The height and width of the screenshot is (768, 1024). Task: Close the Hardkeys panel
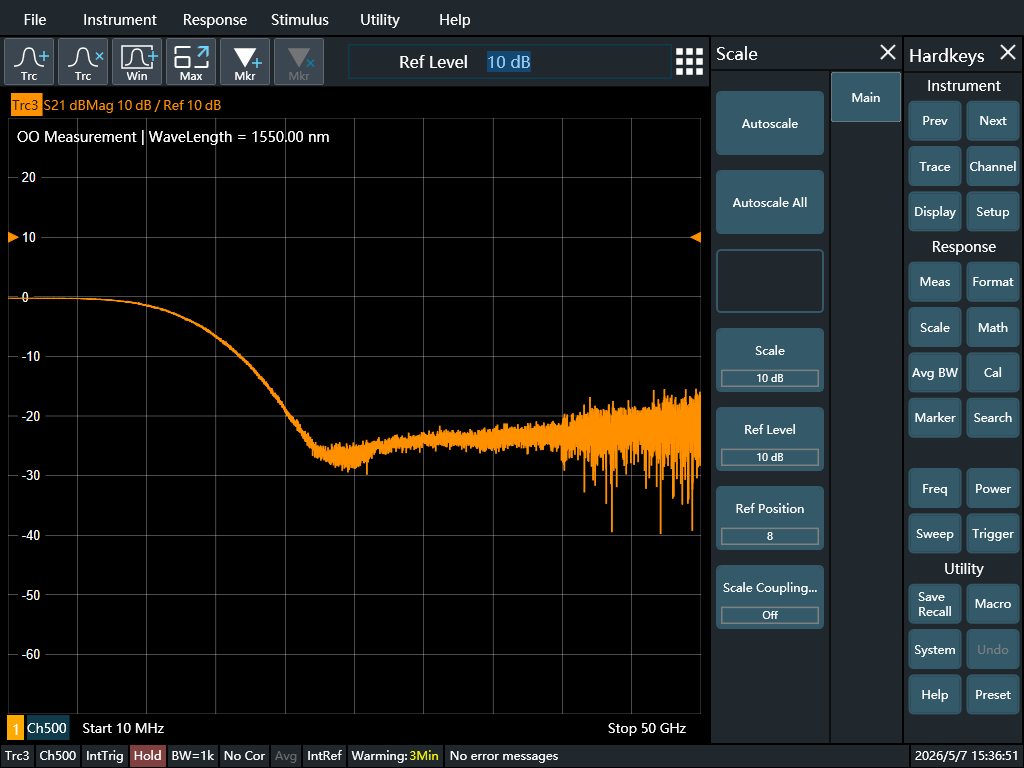[1008, 52]
